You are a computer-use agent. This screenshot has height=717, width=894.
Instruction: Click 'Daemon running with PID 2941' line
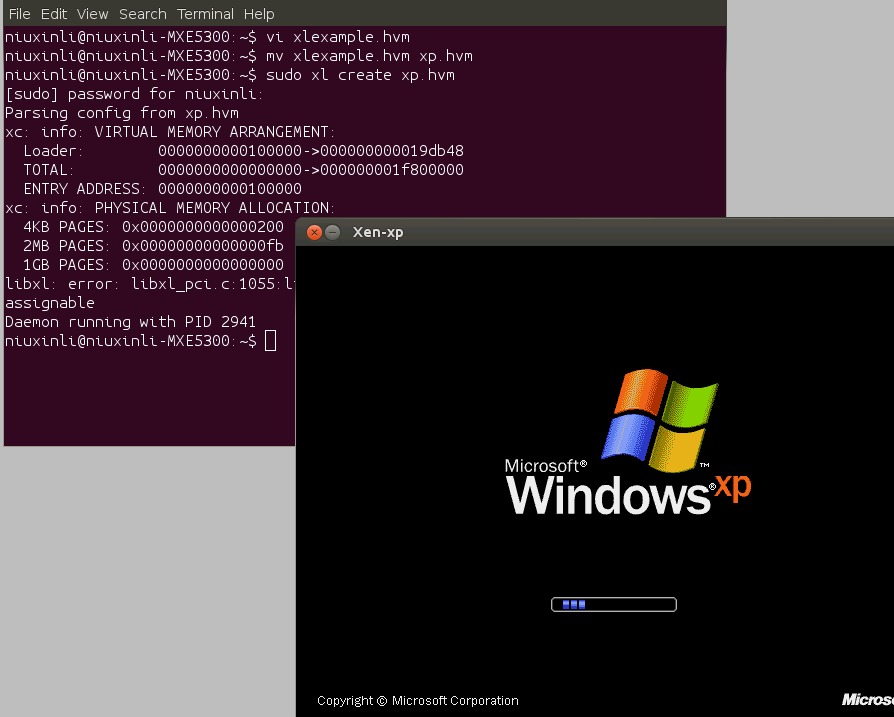(130, 322)
